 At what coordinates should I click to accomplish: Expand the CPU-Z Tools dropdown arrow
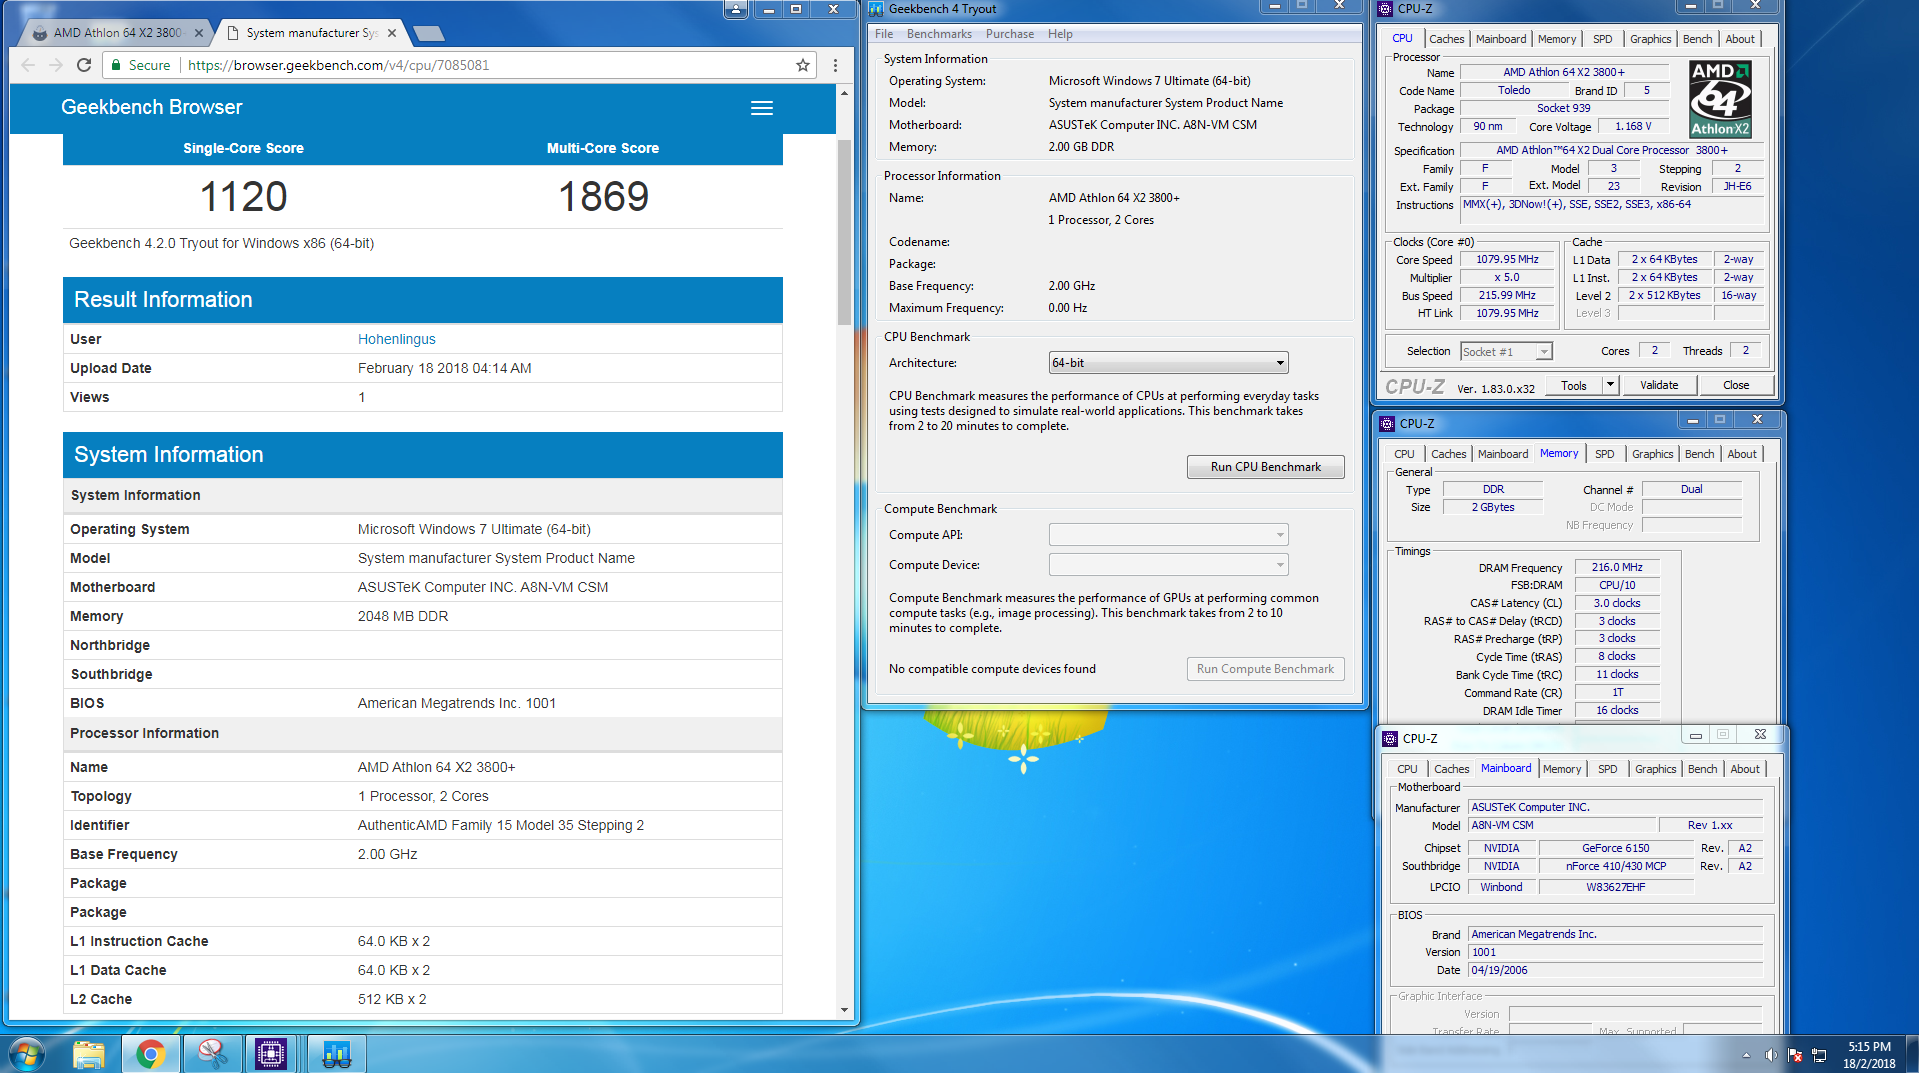(x=1610, y=385)
